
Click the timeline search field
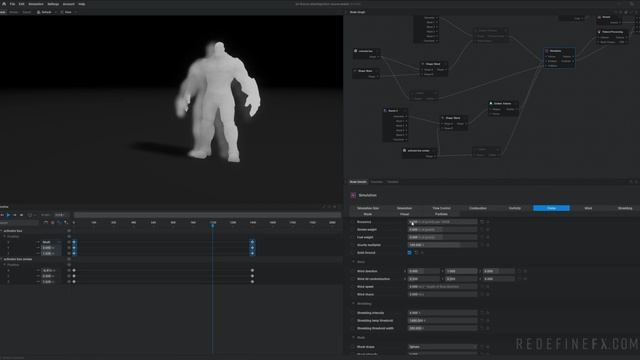pos(19,223)
